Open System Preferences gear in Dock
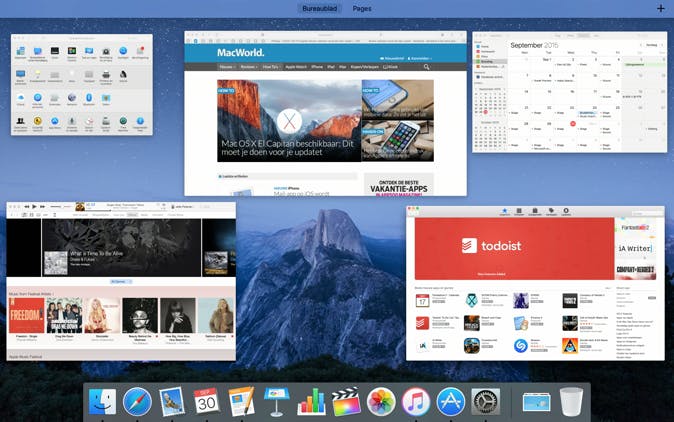The height and width of the screenshot is (422, 674). click(x=486, y=402)
